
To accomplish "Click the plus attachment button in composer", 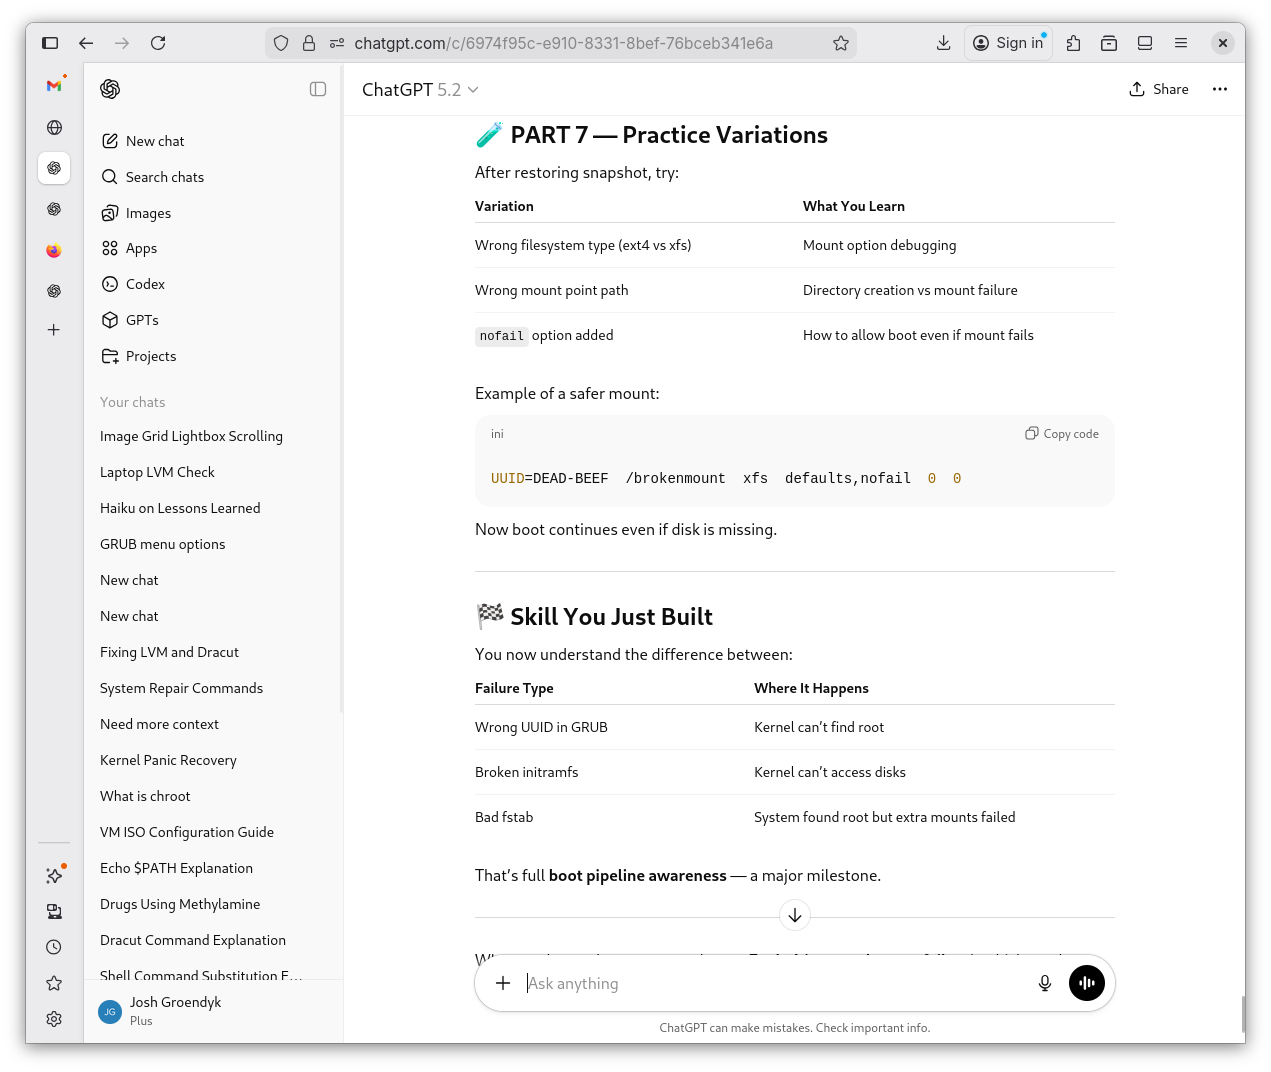I will [x=503, y=983].
